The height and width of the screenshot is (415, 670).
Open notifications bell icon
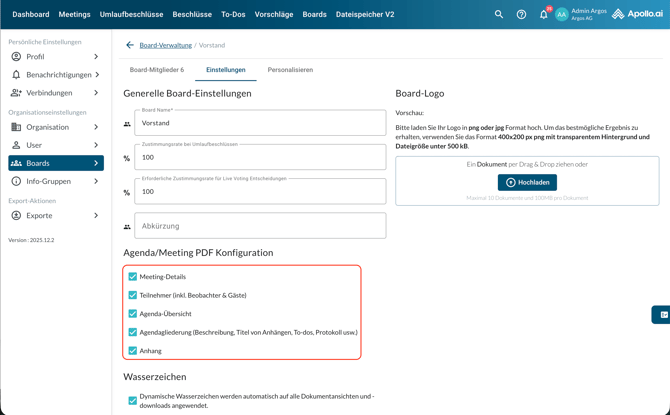click(x=543, y=15)
